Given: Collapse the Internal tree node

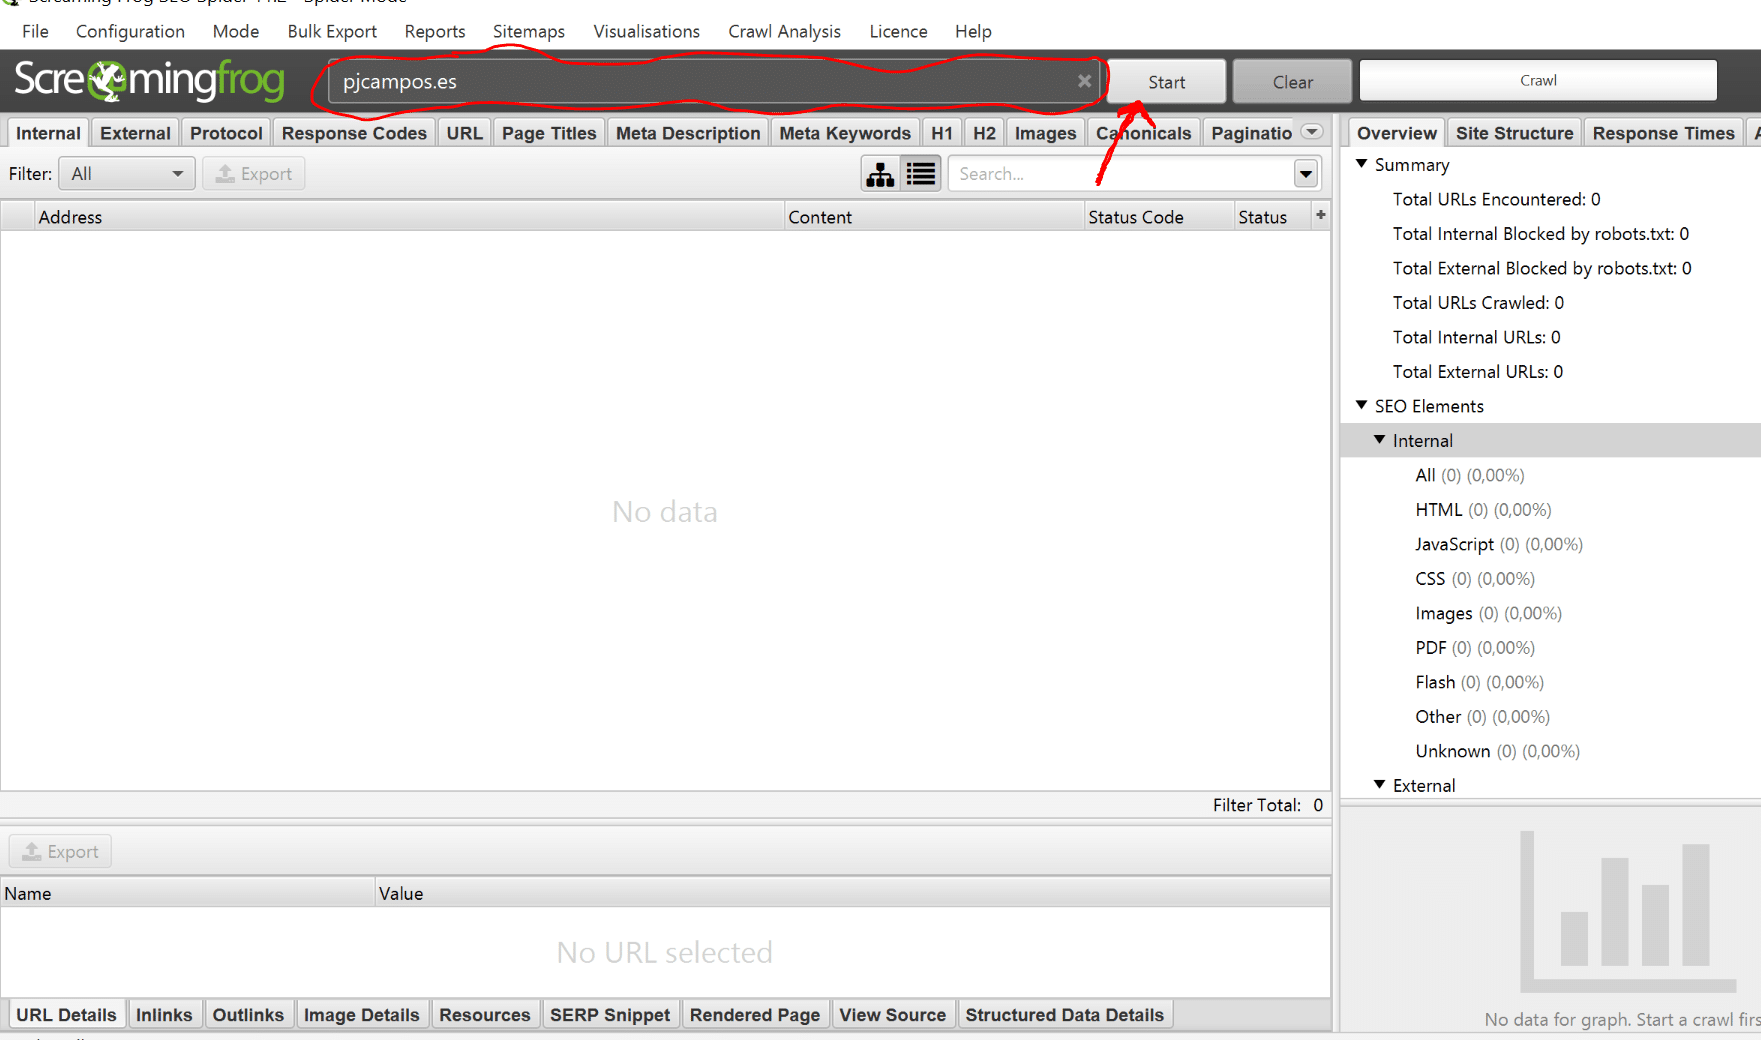Looking at the screenshot, I should tap(1380, 440).
